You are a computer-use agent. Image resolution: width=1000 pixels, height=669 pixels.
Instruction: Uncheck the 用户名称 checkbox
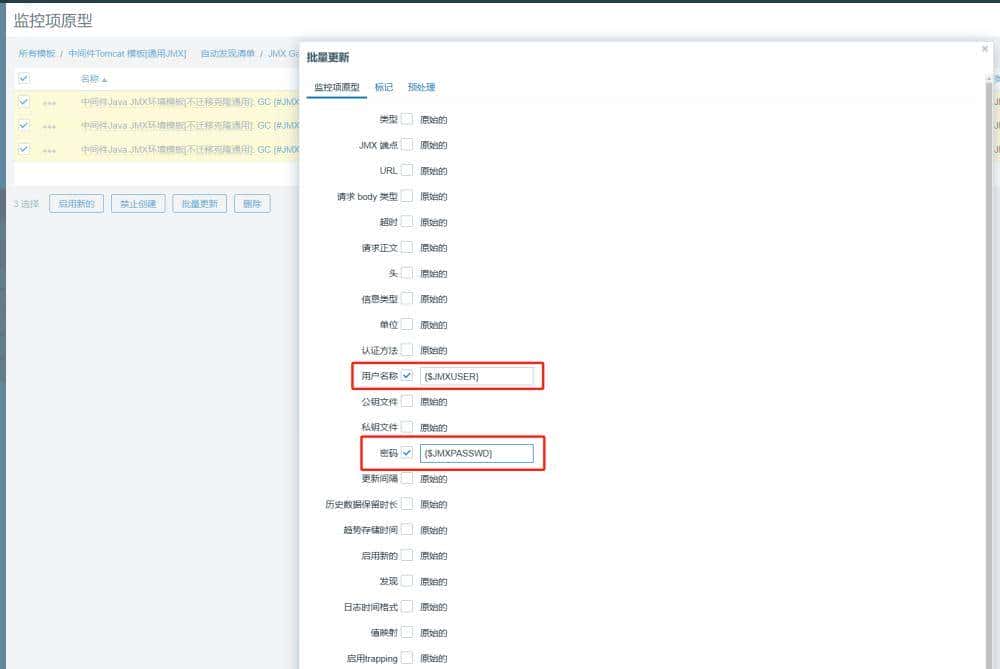[x=407, y=376]
